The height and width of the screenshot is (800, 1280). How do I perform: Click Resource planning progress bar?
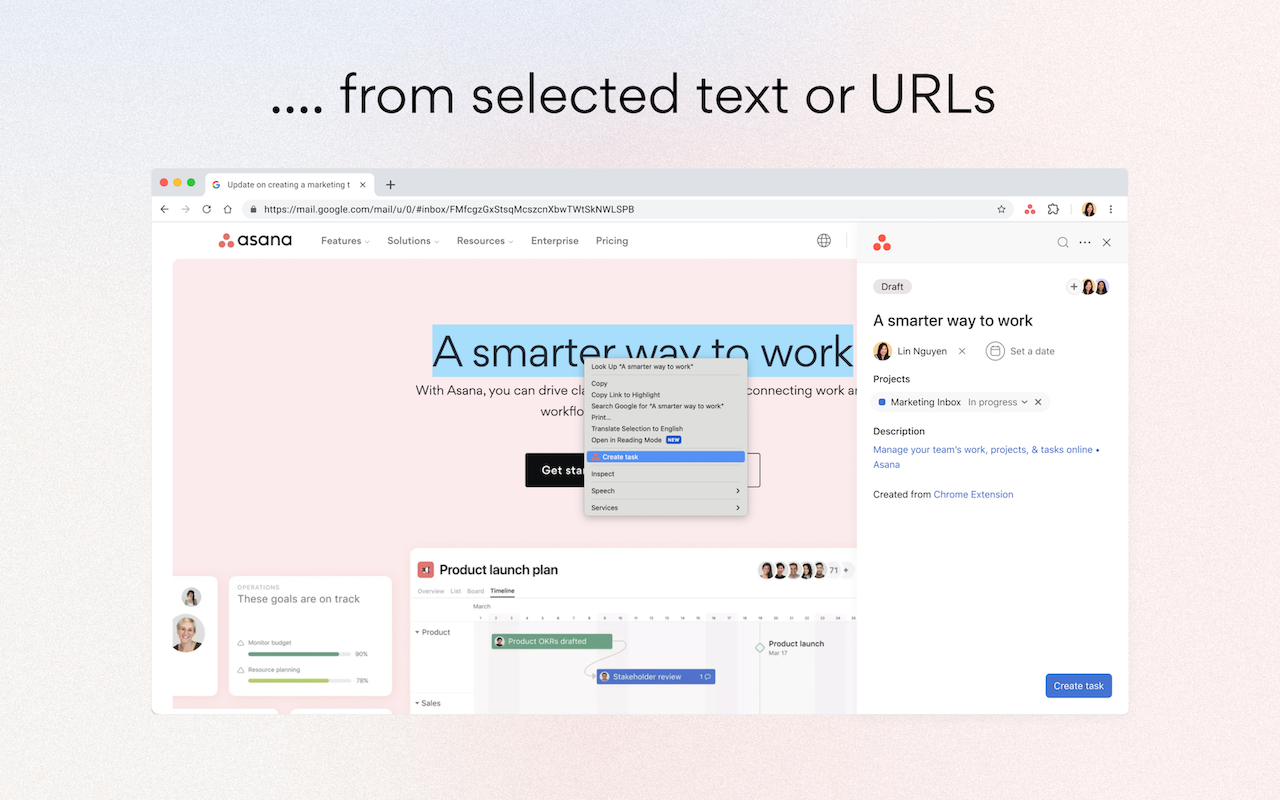pyautogui.click(x=299, y=680)
